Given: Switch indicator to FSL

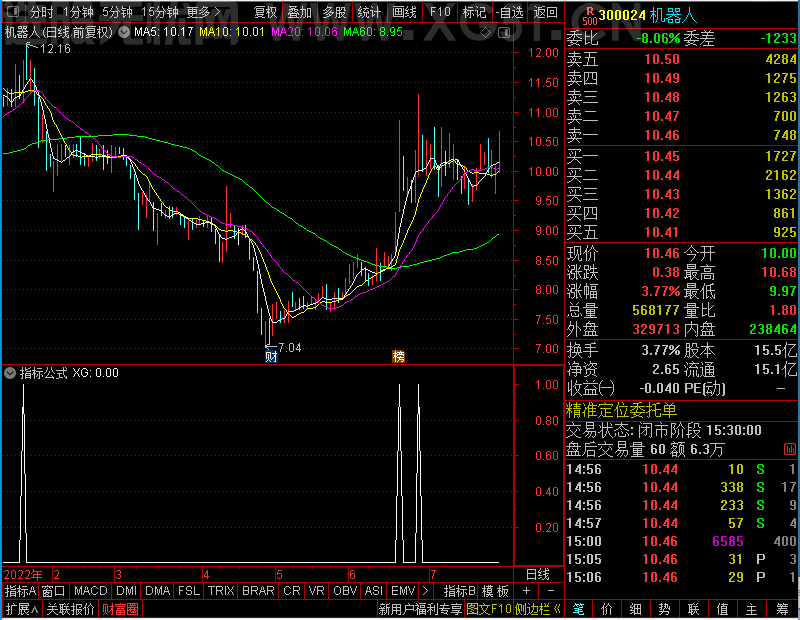Looking at the screenshot, I should click(x=189, y=591).
